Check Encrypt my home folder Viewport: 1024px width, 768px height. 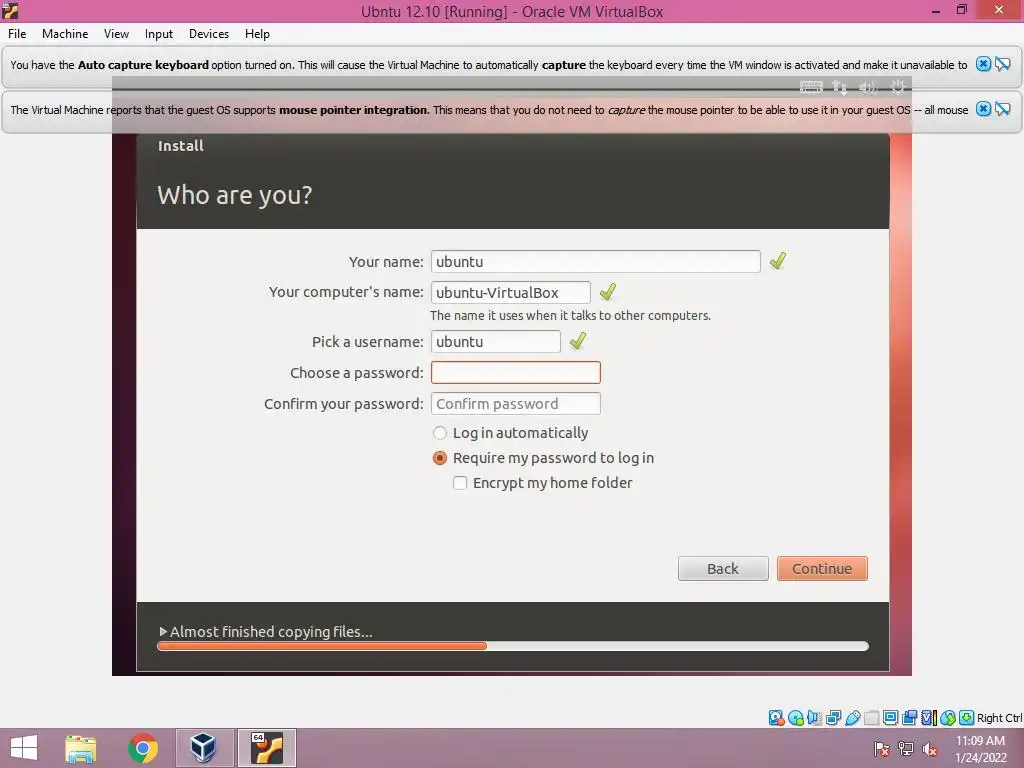click(x=460, y=483)
